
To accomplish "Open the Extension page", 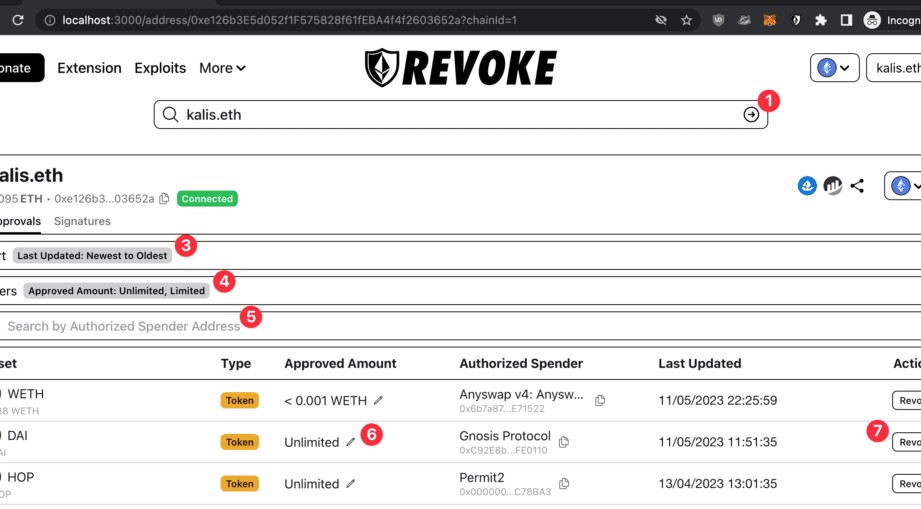I will [x=89, y=68].
